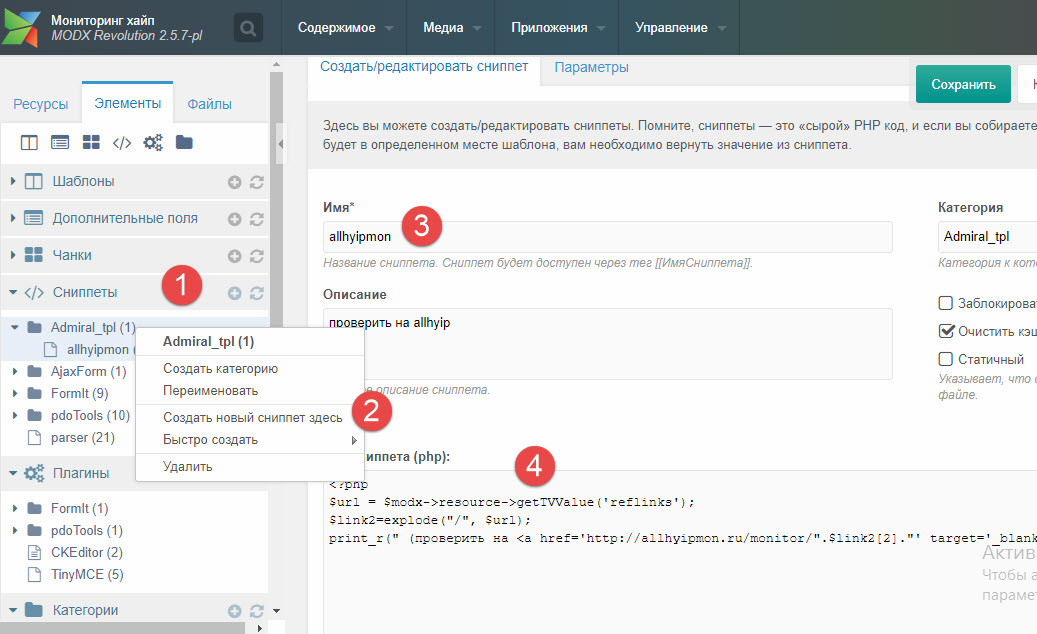Screen dimensions: 1037x634
Task: Open the Параметры tab
Action: (591, 67)
